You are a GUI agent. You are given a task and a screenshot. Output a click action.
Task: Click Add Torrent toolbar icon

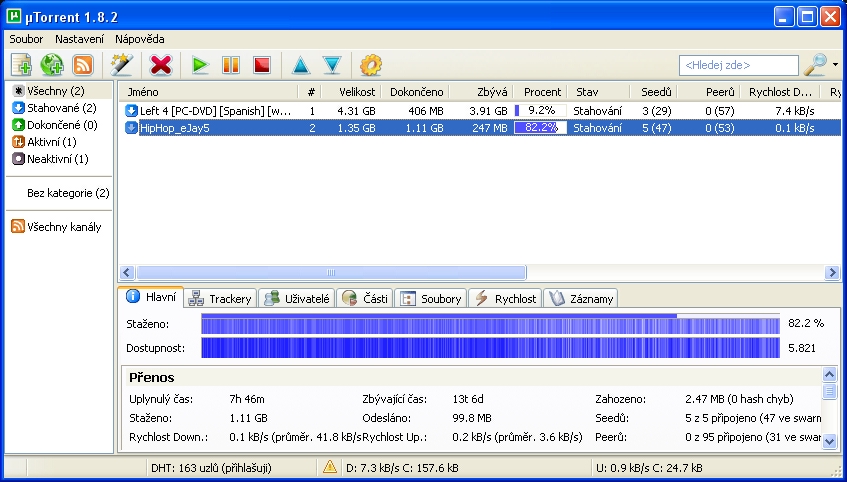22,65
